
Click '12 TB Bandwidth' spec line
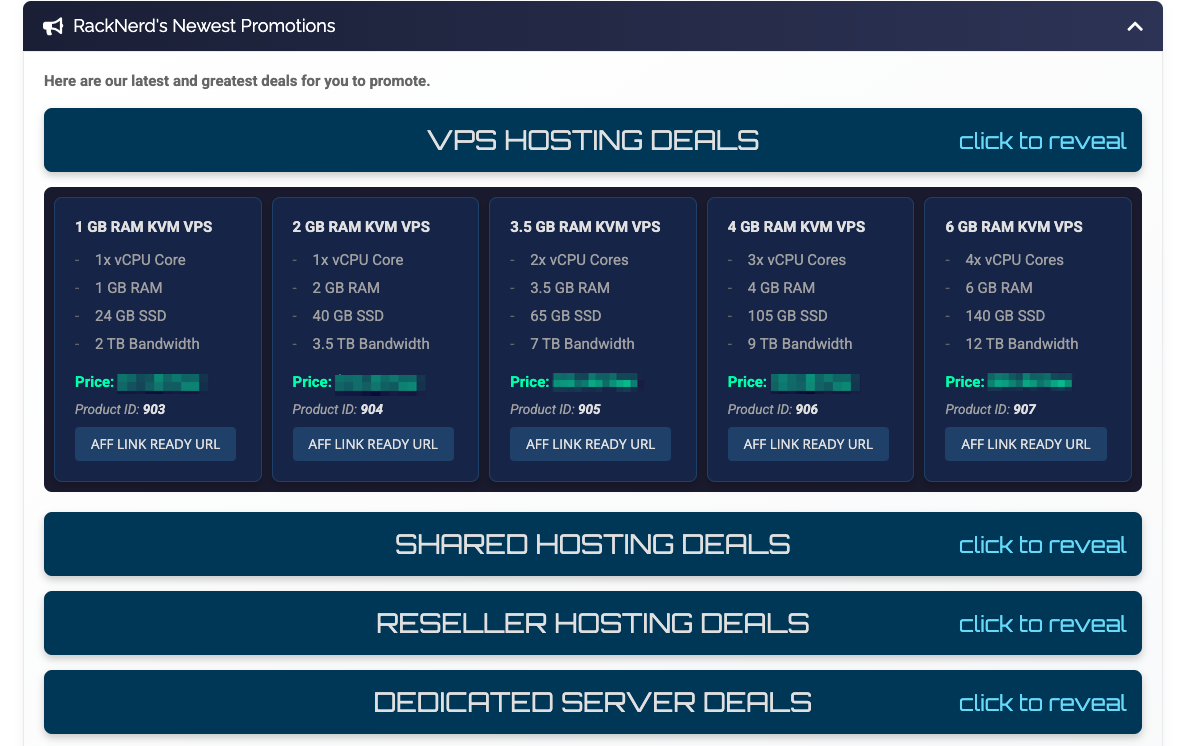pos(1022,344)
